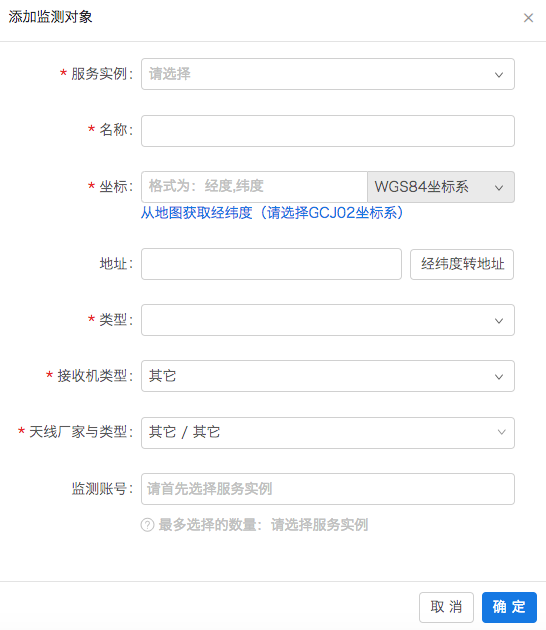546x630 pixels.
Task: Click the 服务实例 dropdown chevron arrow
Action: pos(499,75)
